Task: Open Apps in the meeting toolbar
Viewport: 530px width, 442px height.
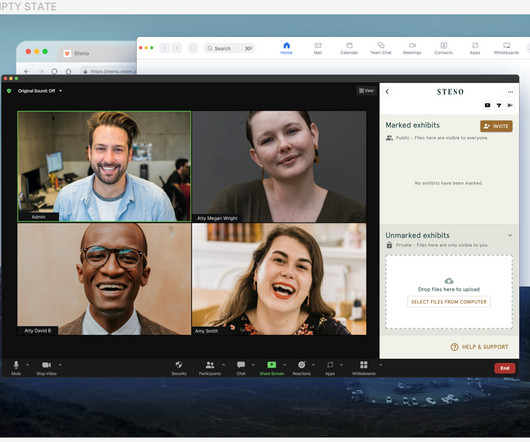Action: tap(330, 368)
